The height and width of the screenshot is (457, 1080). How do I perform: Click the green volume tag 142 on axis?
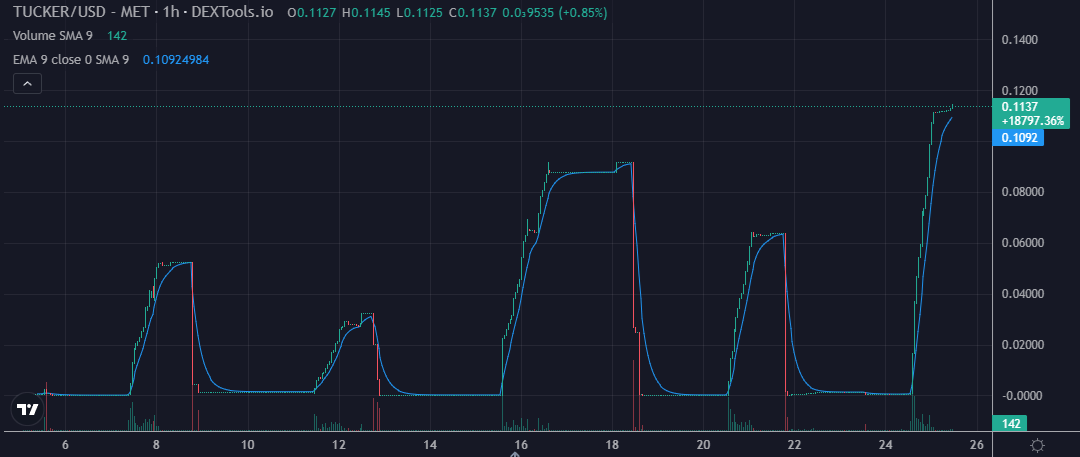pyautogui.click(x=1010, y=423)
